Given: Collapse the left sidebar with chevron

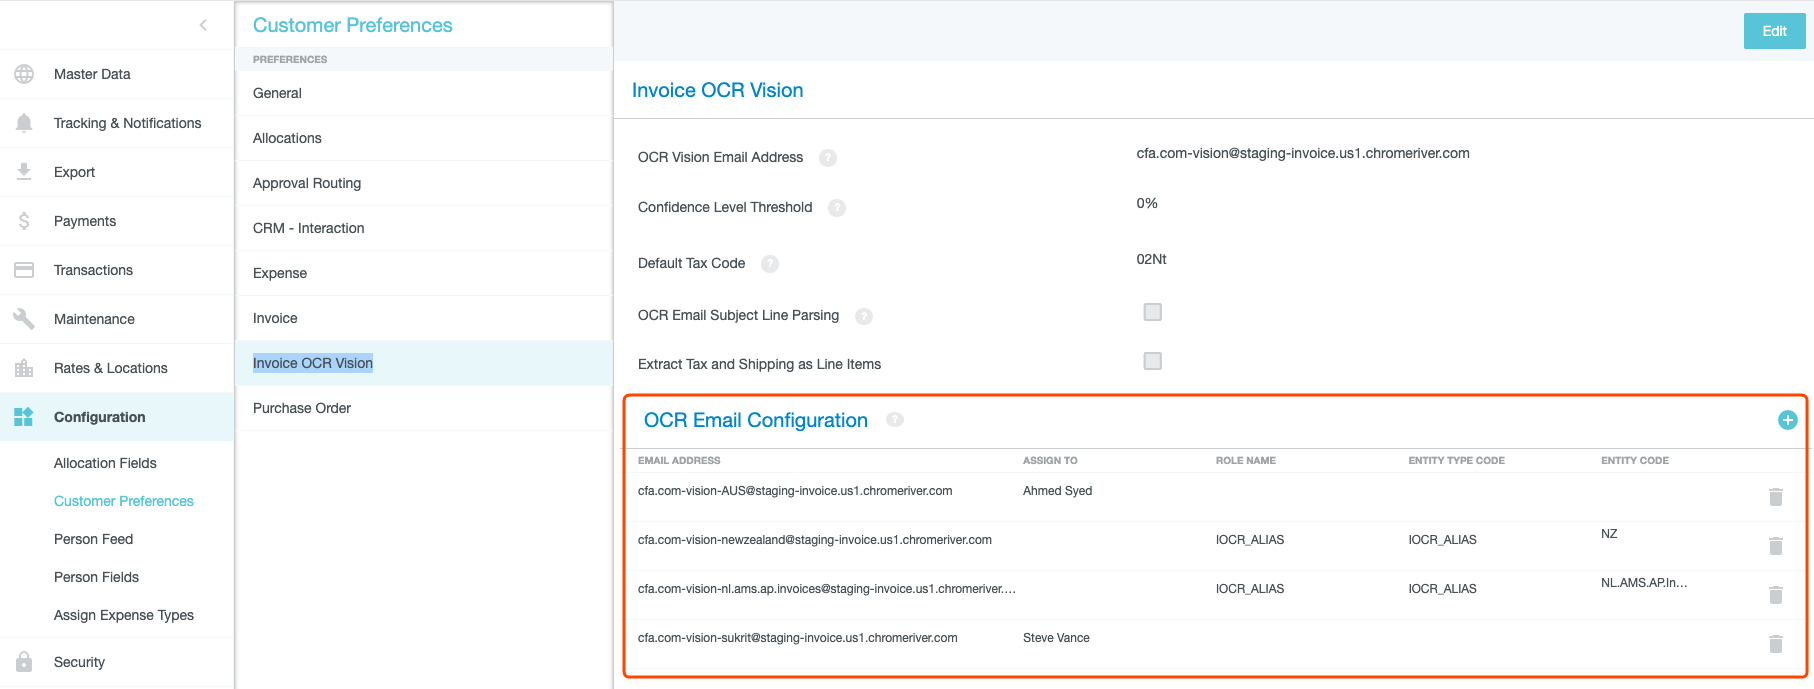Looking at the screenshot, I should (203, 25).
